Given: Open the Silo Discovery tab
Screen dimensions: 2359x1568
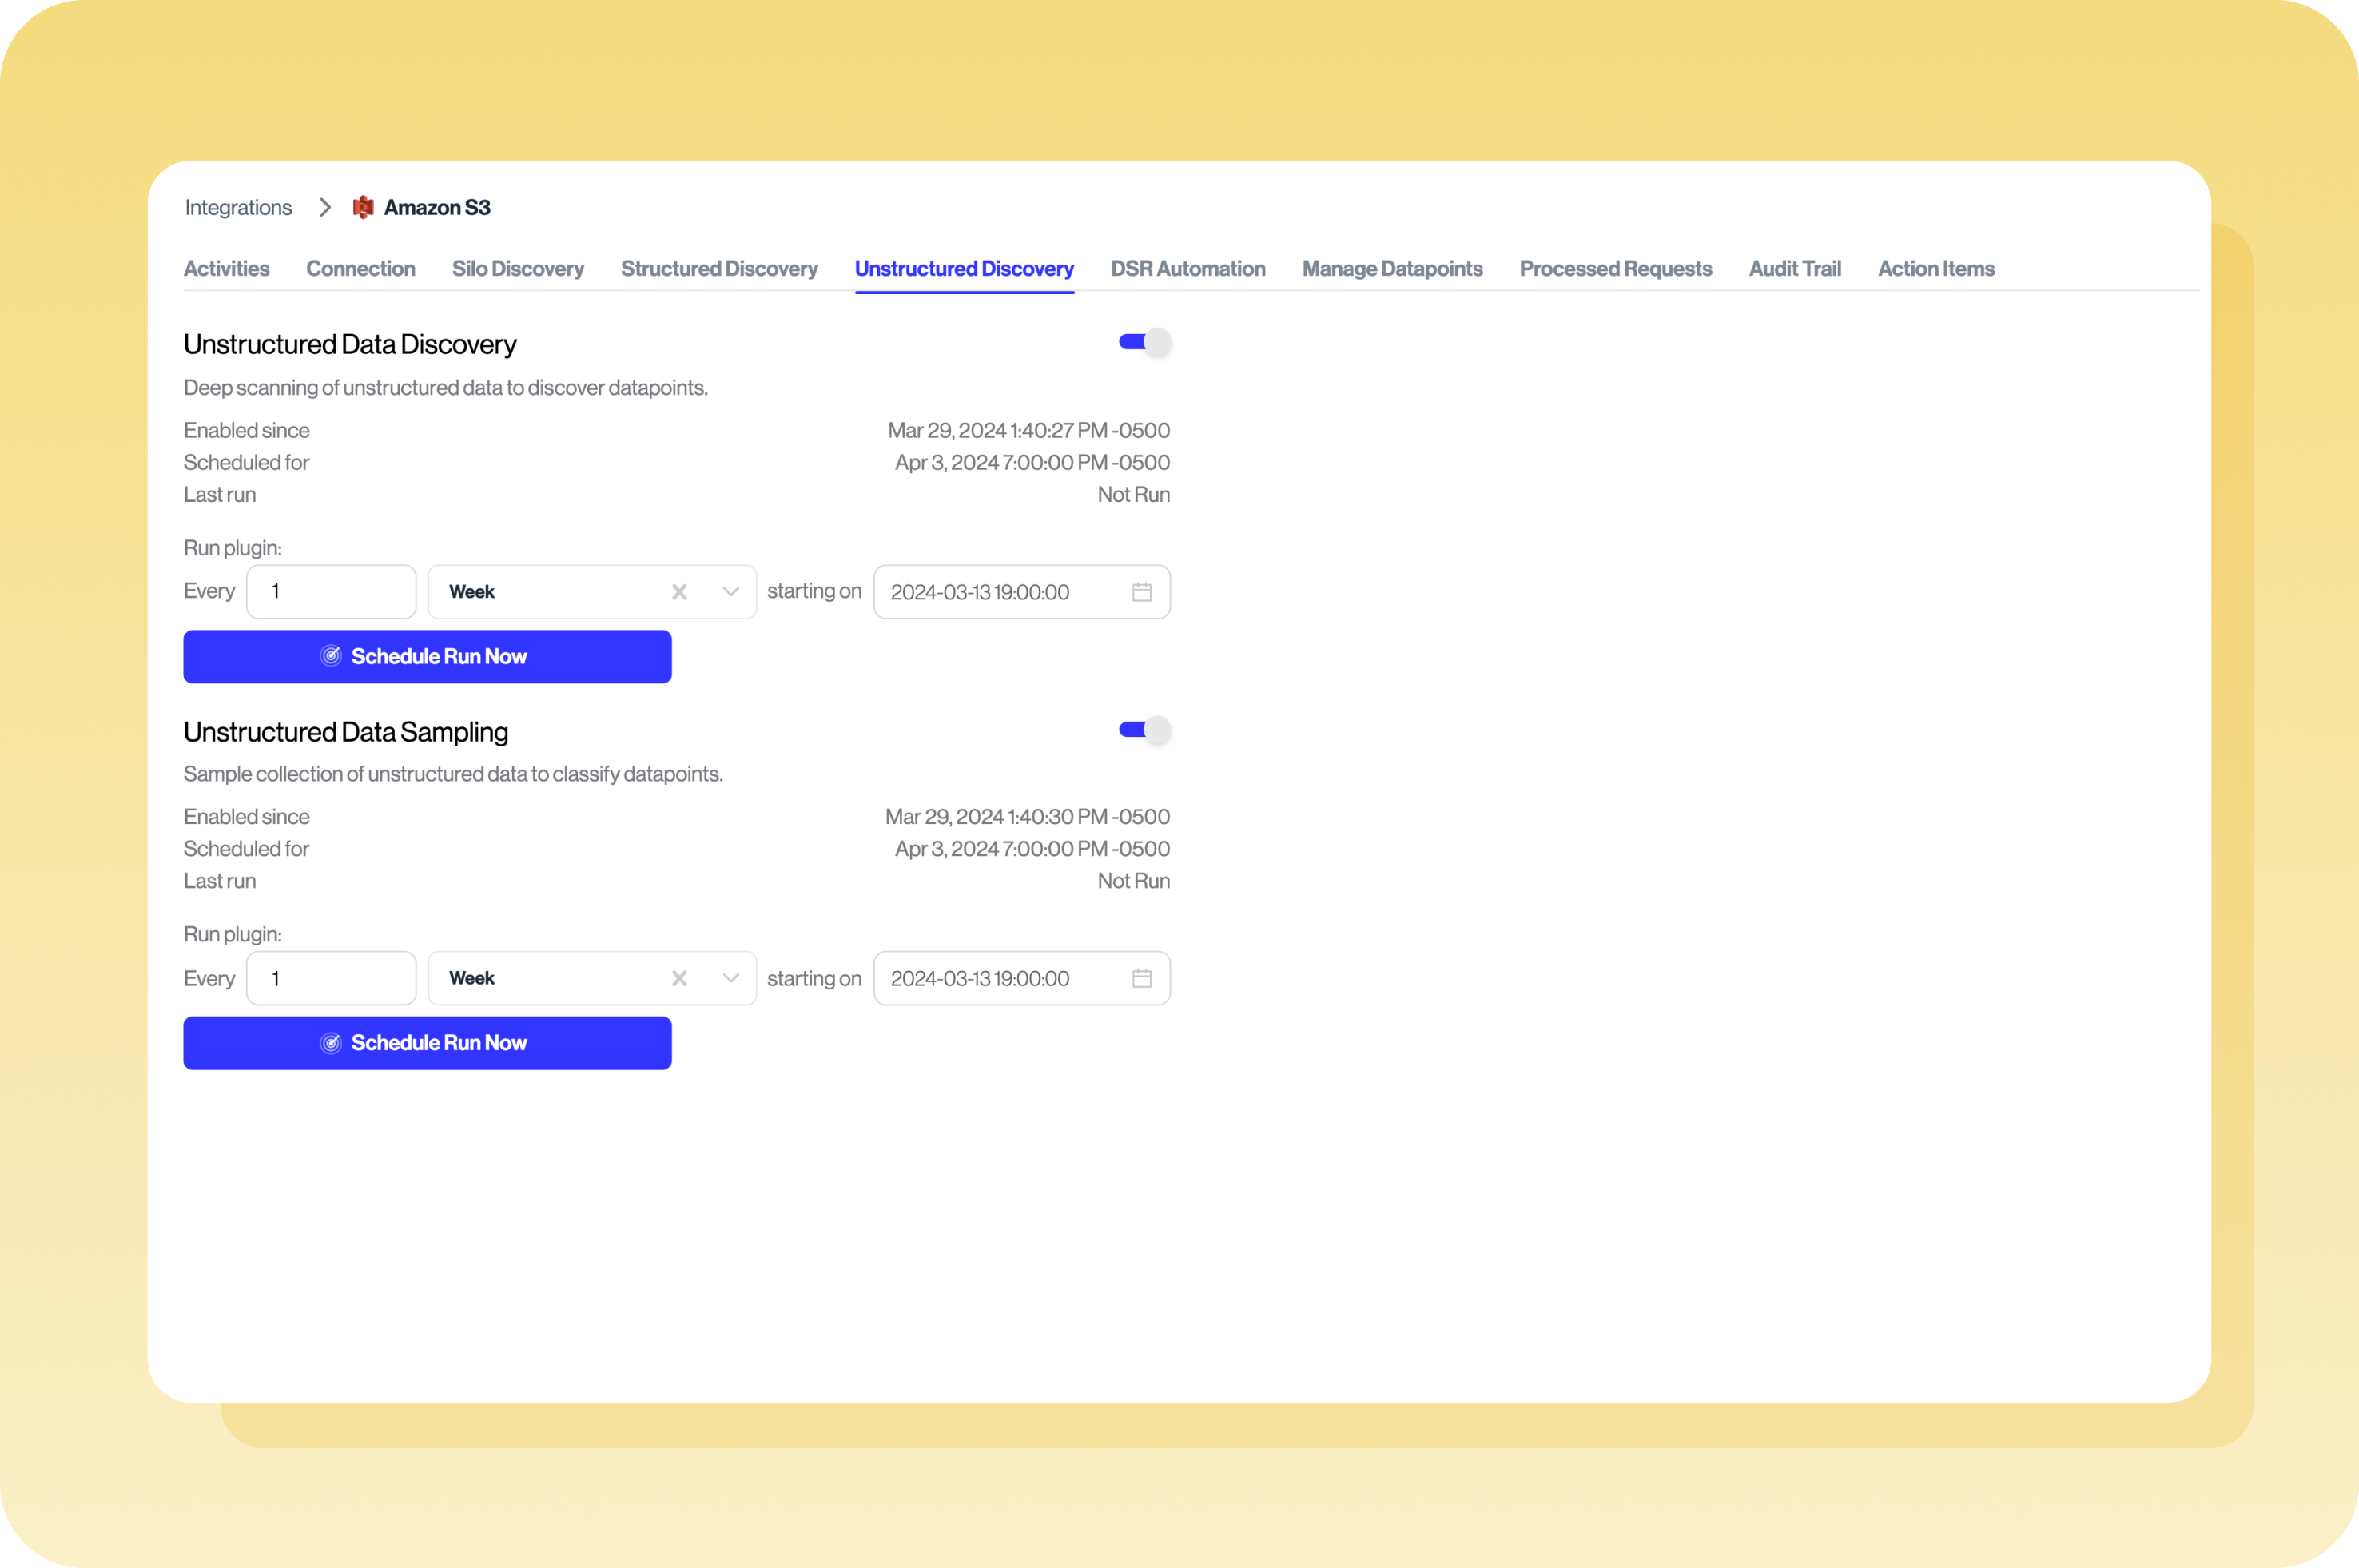Looking at the screenshot, I should click(x=518, y=268).
